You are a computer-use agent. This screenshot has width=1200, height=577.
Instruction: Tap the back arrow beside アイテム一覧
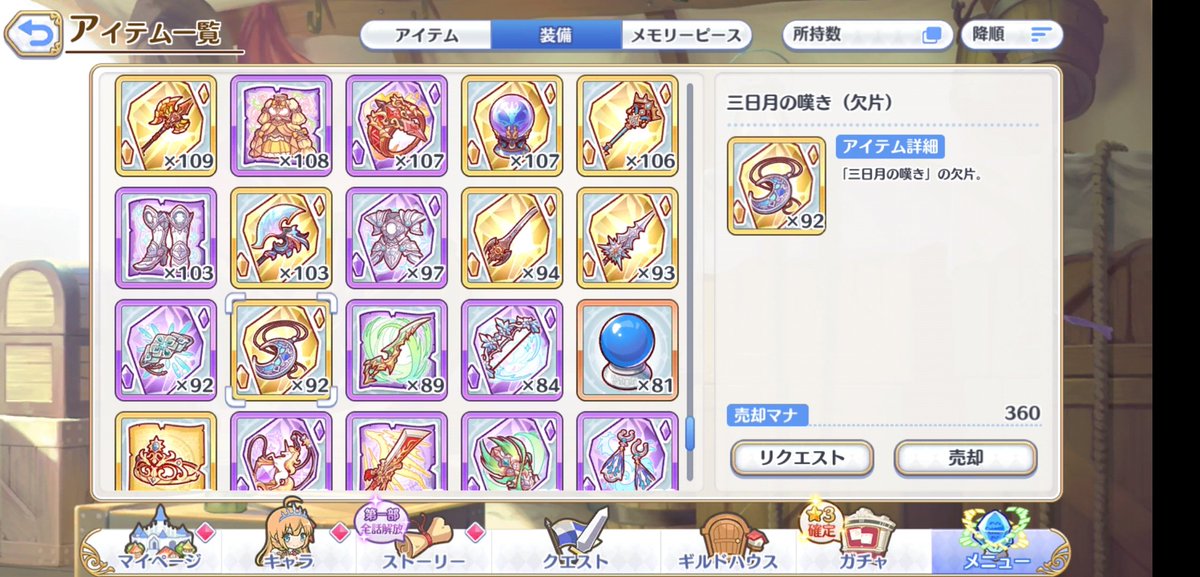coord(32,33)
